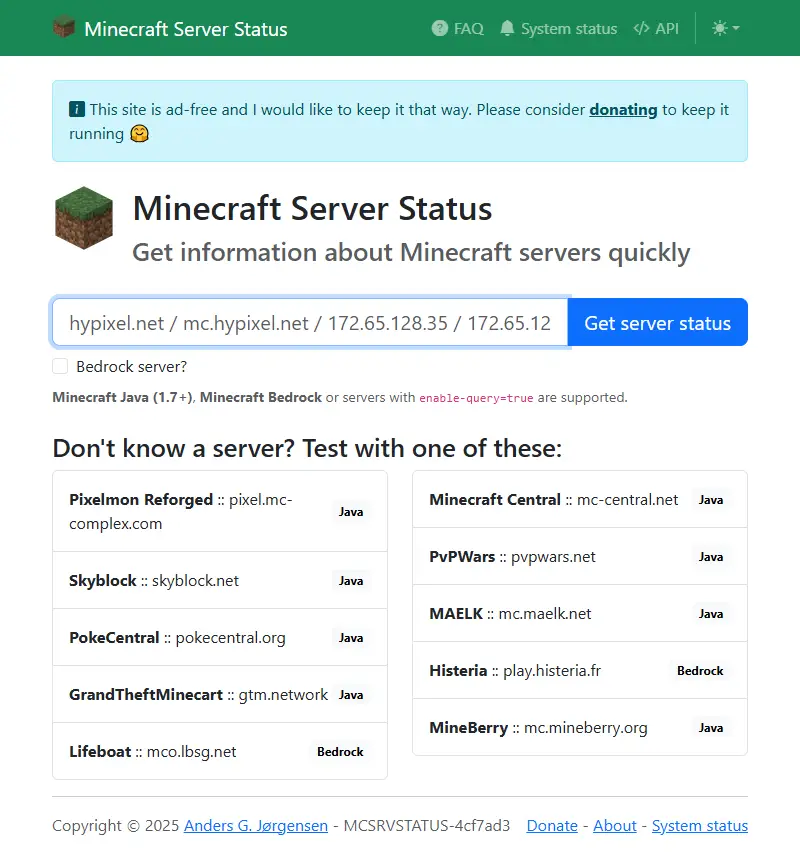Click the Java badge on Pixelmon Reforged row
This screenshot has height=853, width=800.
pos(351,512)
